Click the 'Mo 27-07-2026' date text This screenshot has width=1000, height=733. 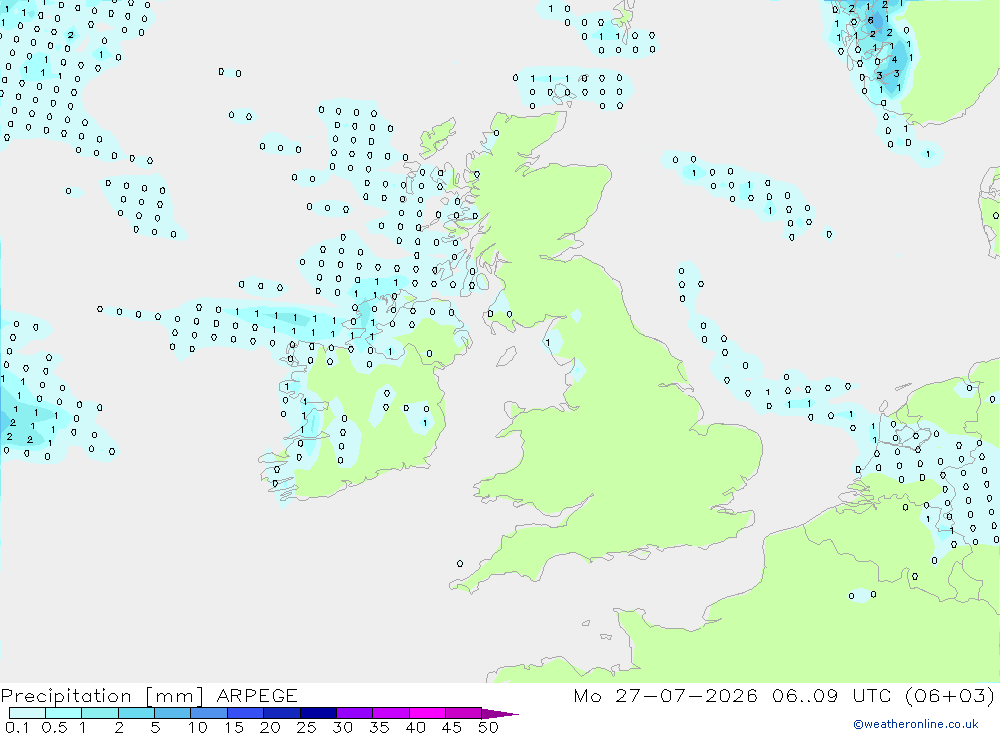click(666, 695)
